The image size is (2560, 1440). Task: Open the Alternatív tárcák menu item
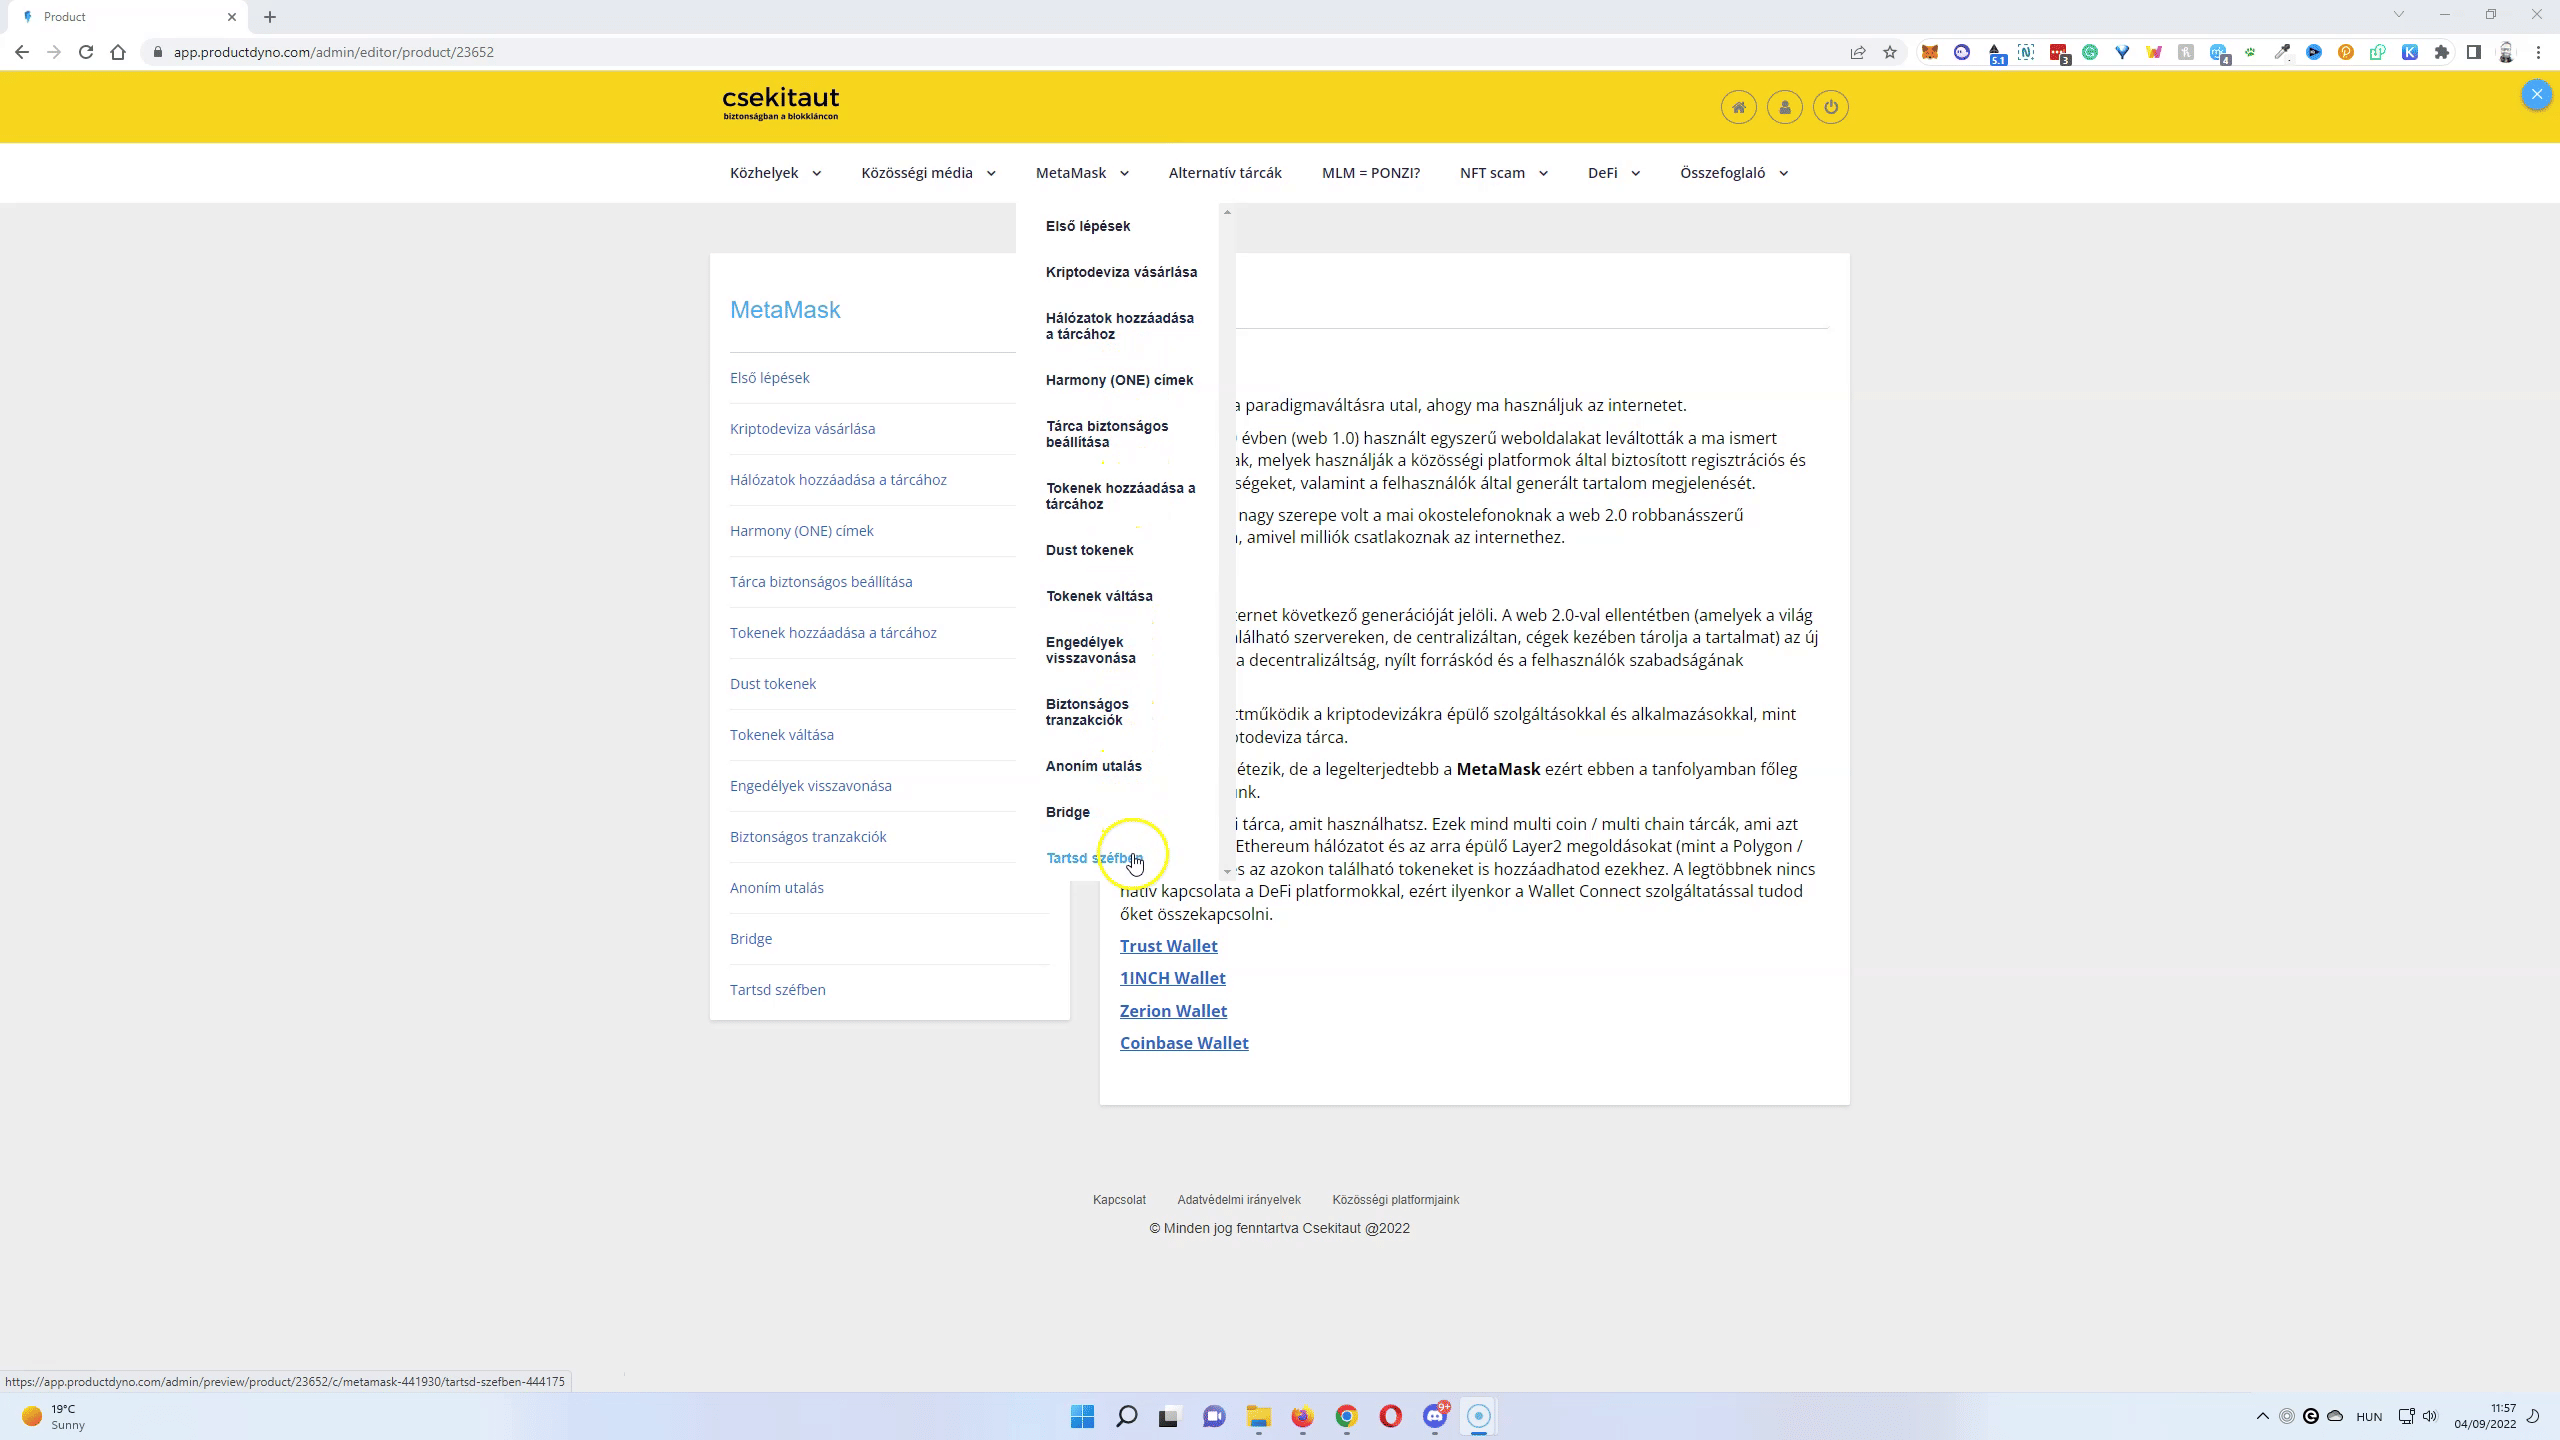[1224, 173]
